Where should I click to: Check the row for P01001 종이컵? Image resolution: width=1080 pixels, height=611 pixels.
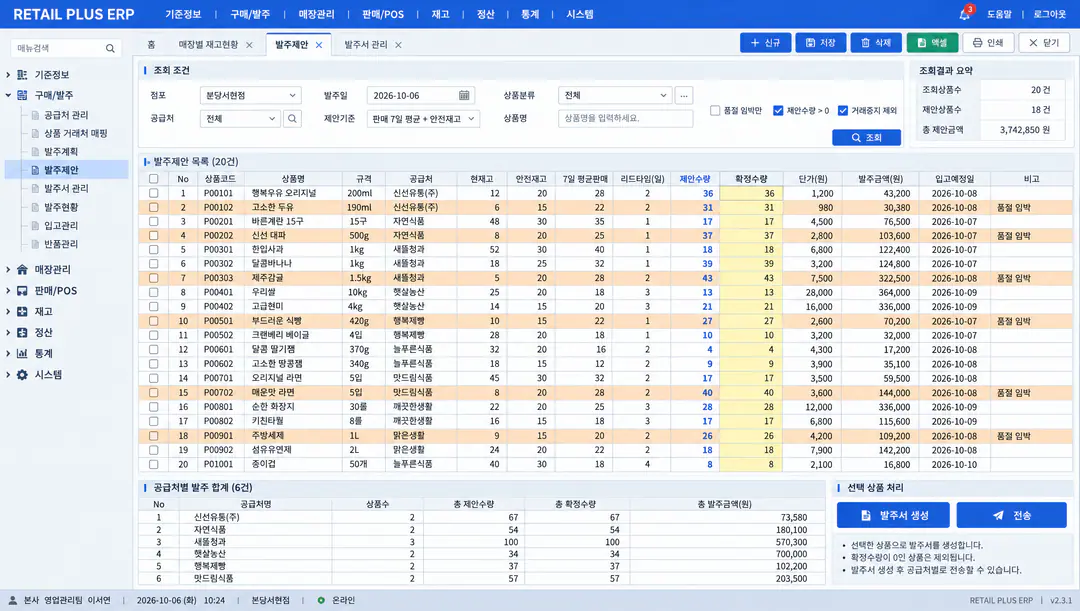coord(154,464)
